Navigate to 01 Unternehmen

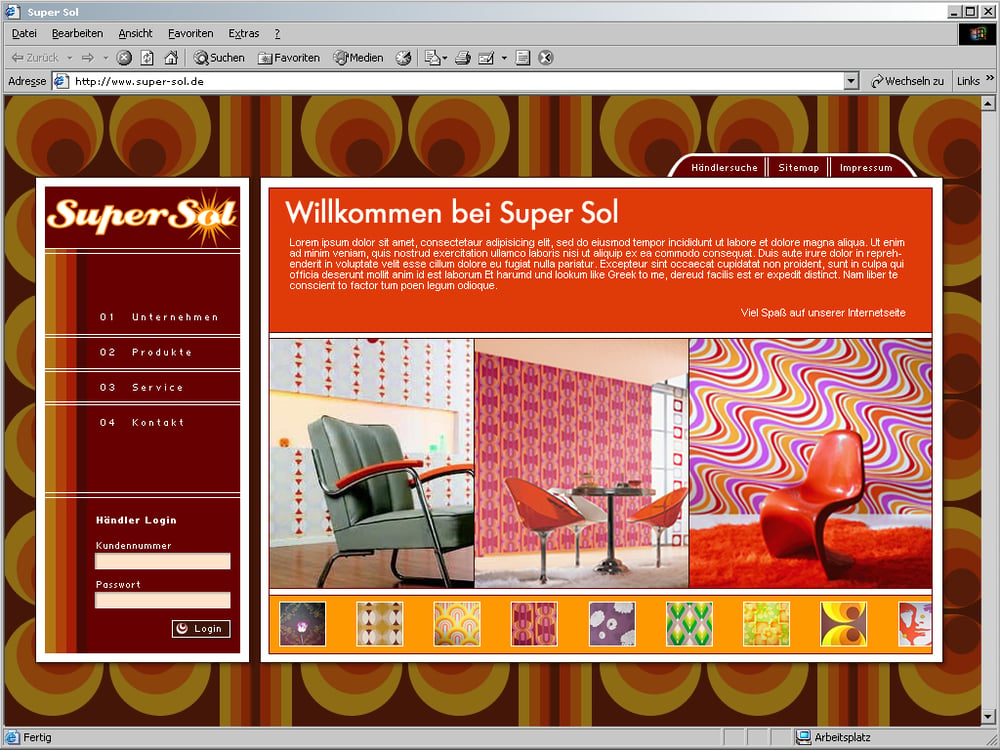159,317
